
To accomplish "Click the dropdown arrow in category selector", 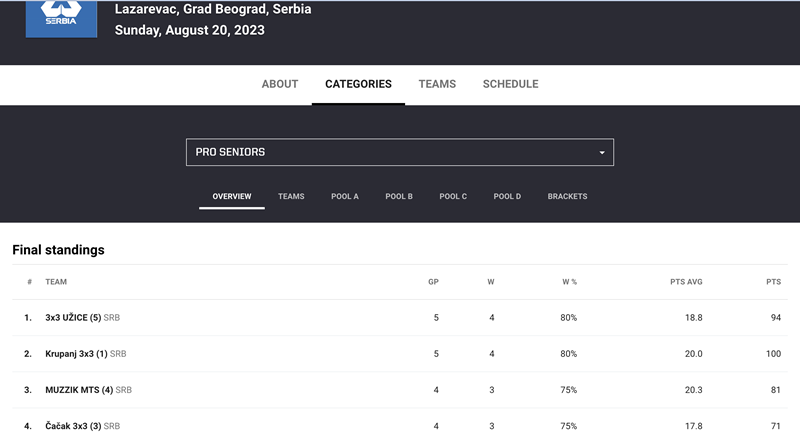I will (x=602, y=152).
